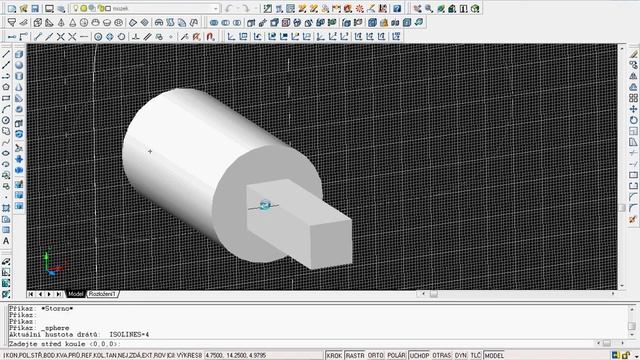Toggle the MODEL space button
Image resolution: width=640 pixels, height=360 pixels.
coord(494,356)
